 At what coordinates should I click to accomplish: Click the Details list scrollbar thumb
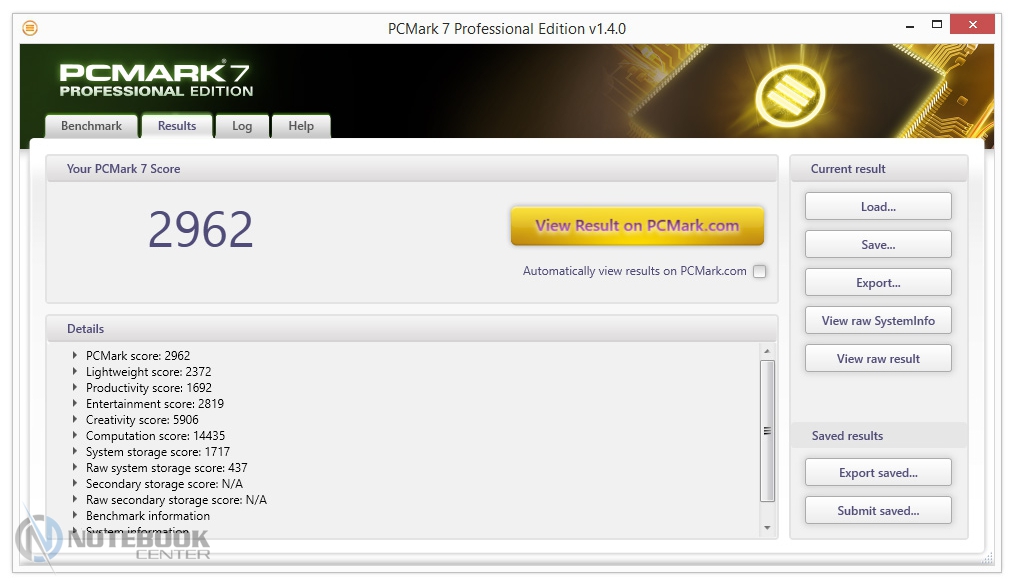tap(767, 430)
